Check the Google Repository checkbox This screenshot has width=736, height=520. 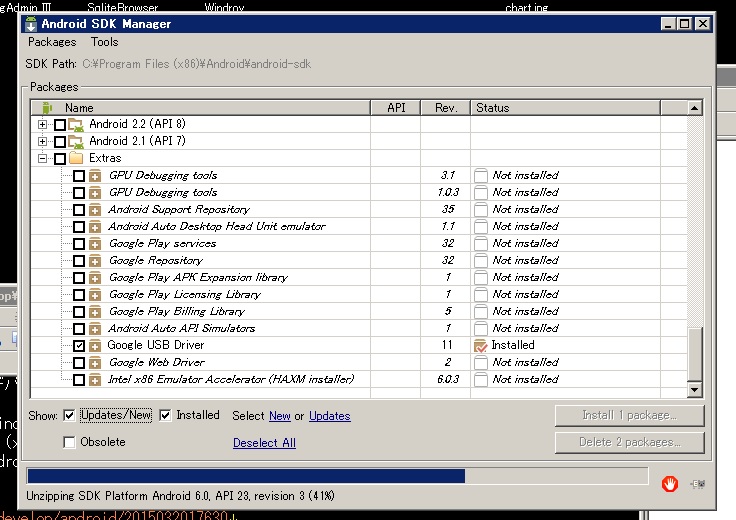click(79, 260)
